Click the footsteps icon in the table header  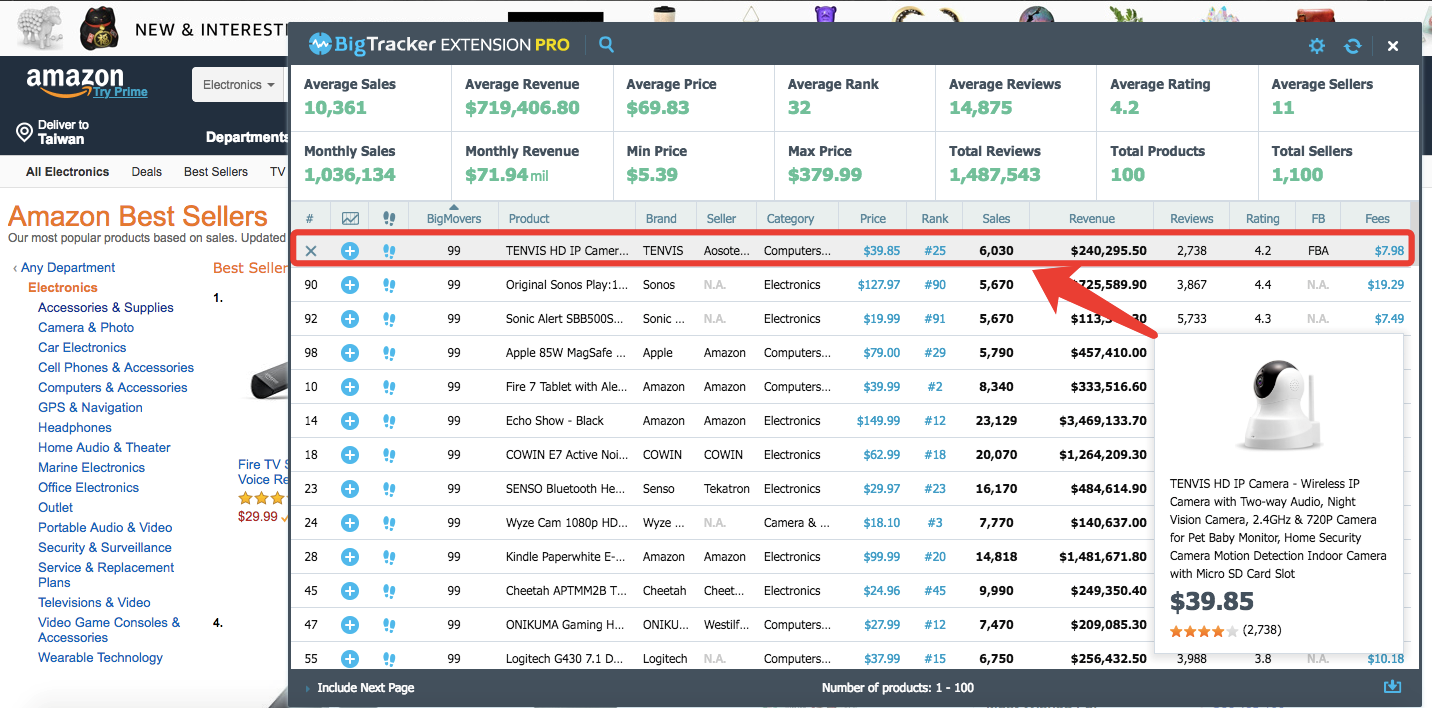click(389, 218)
